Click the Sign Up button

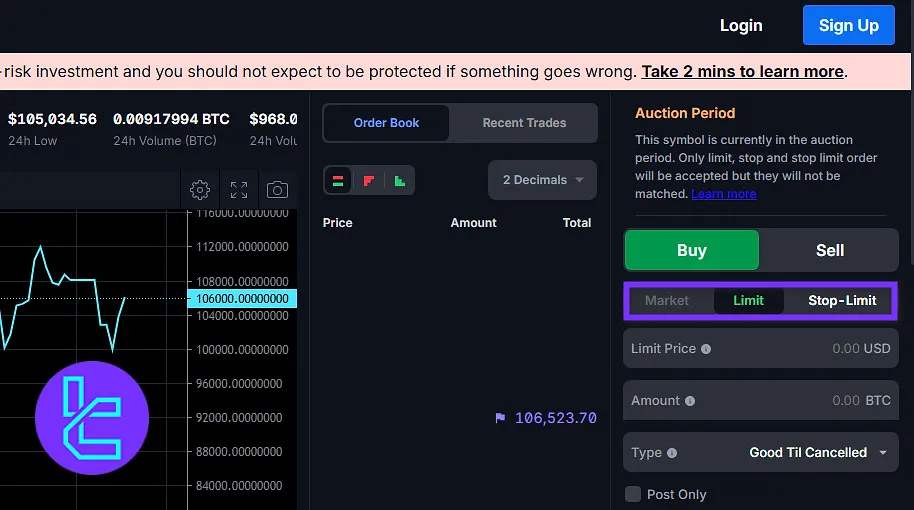tap(848, 26)
